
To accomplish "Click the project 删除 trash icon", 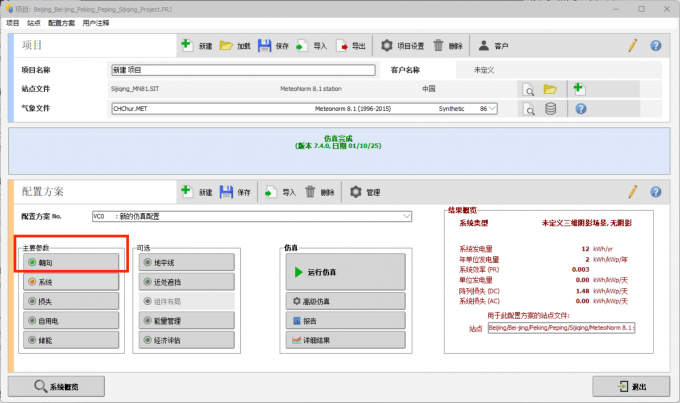I will (438, 45).
